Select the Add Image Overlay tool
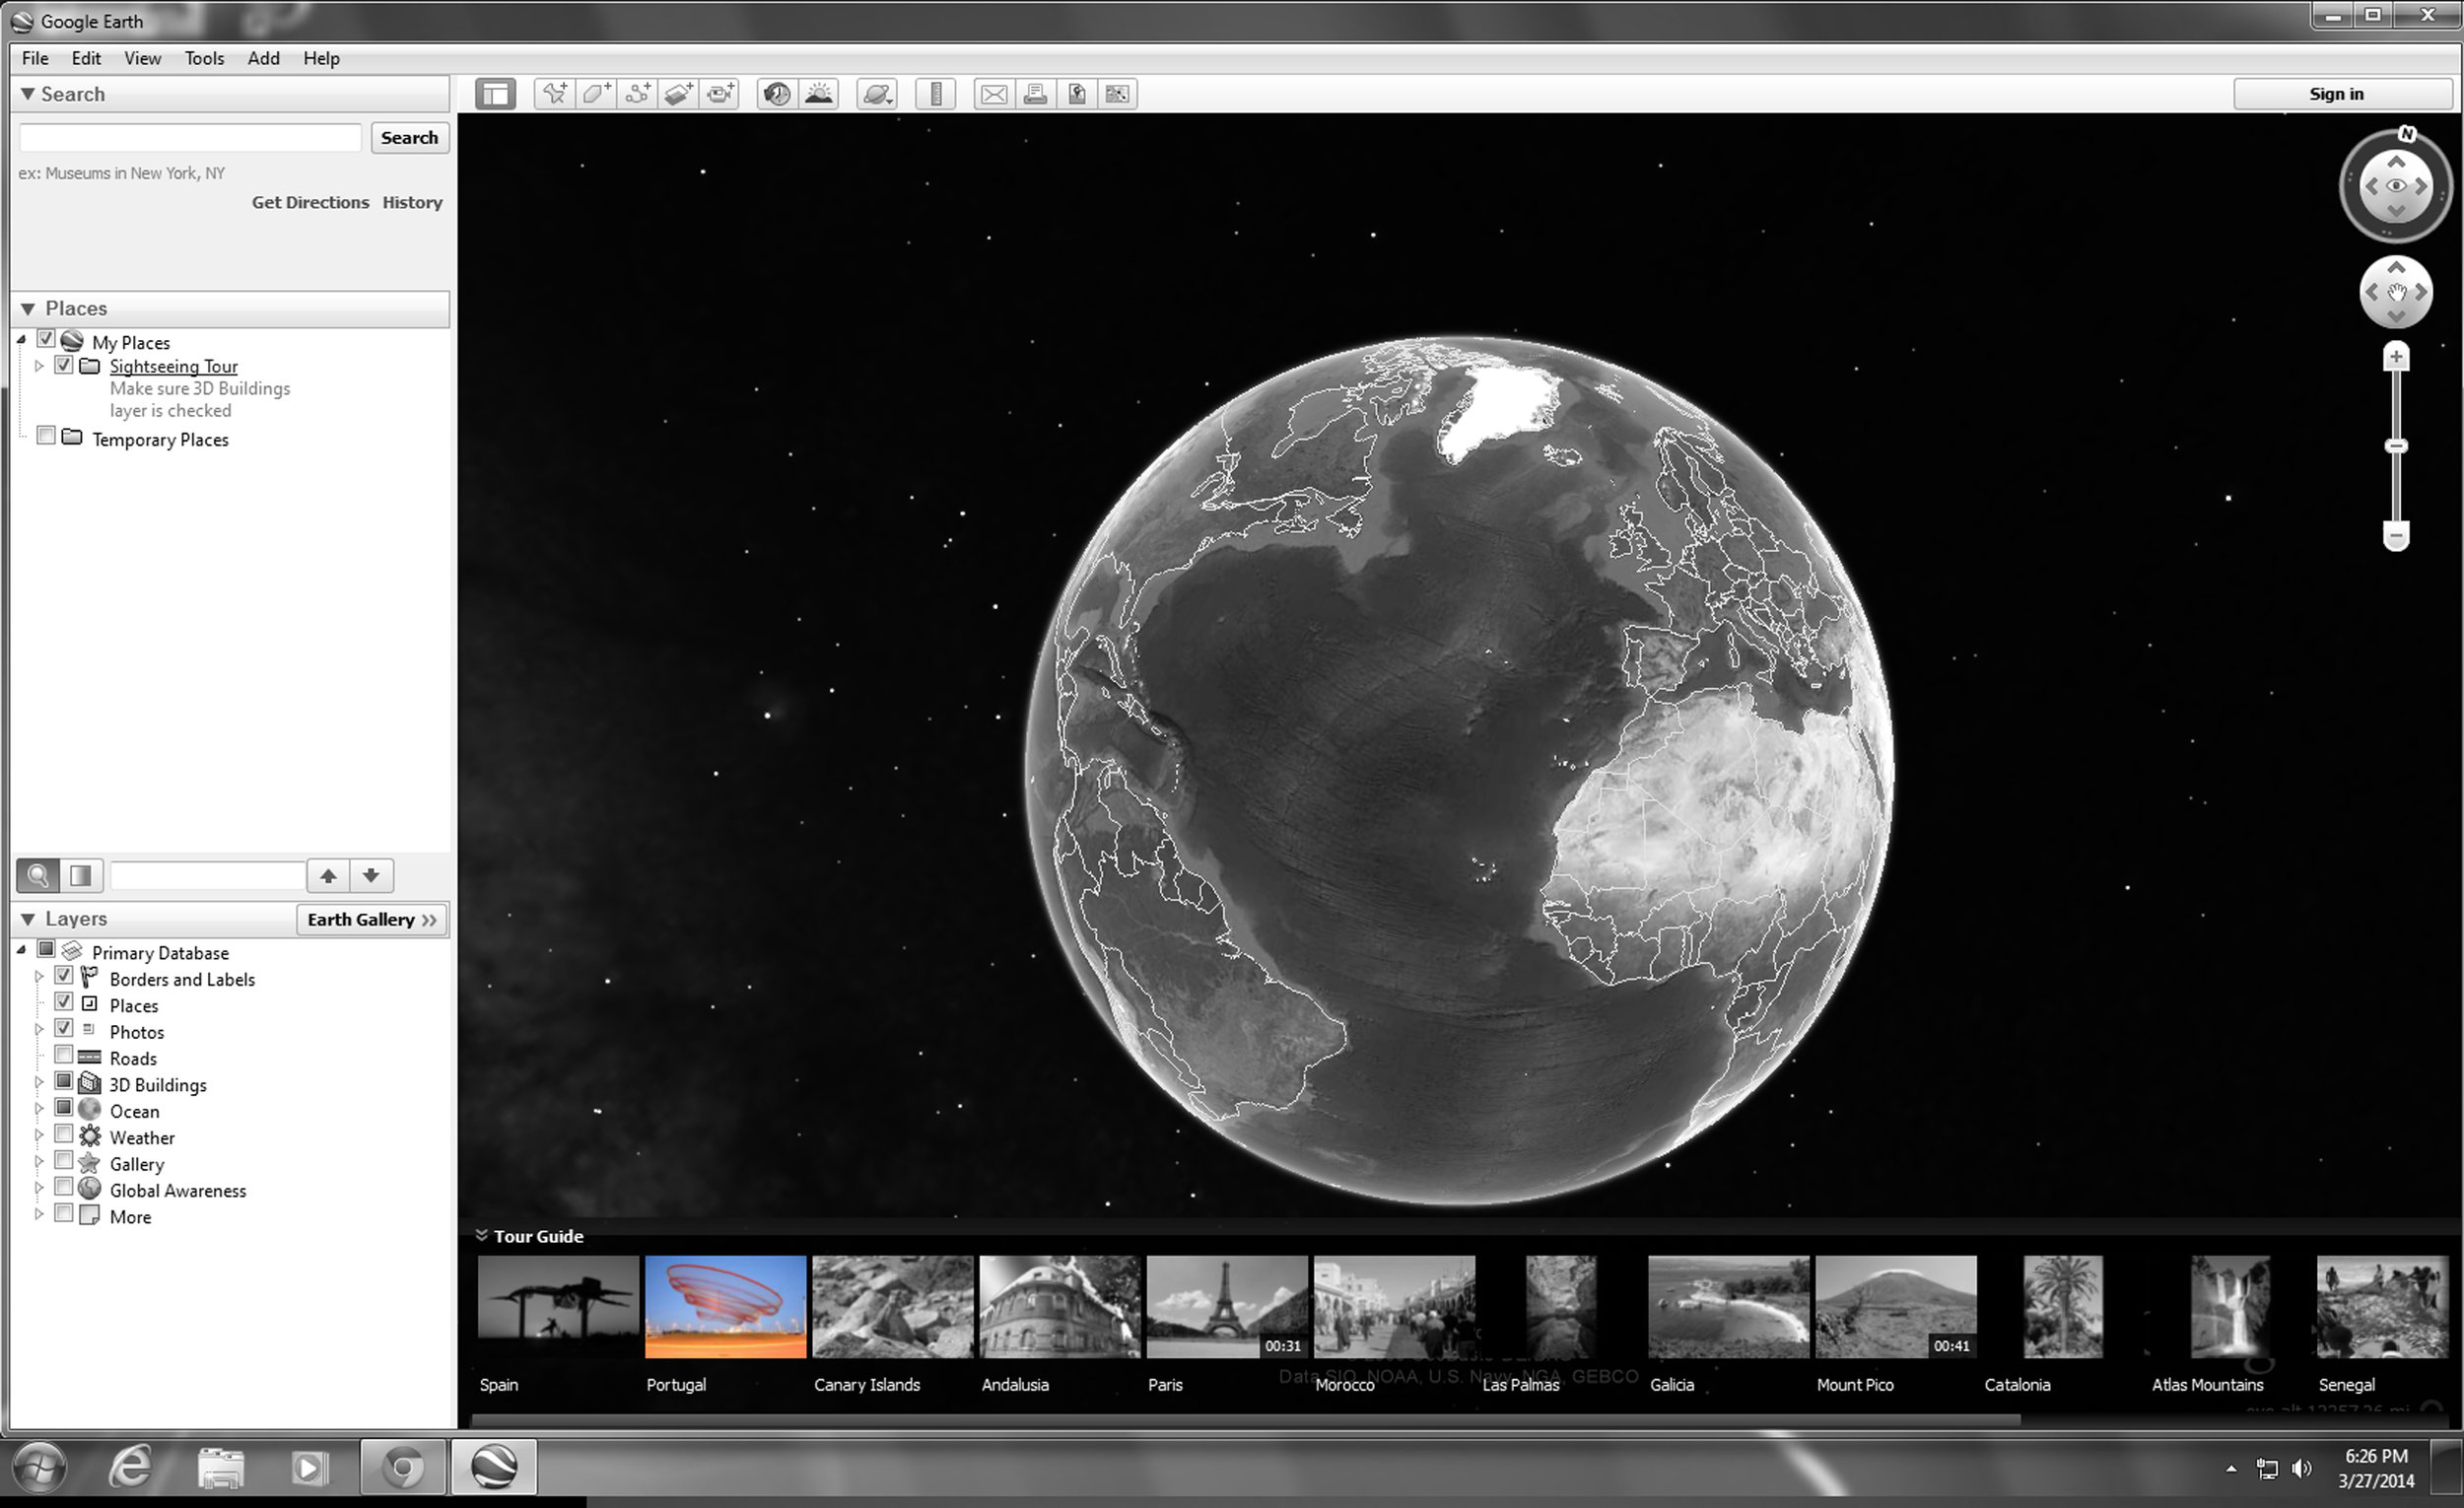The width and height of the screenshot is (2464, 1508). (x=679, y=94)
